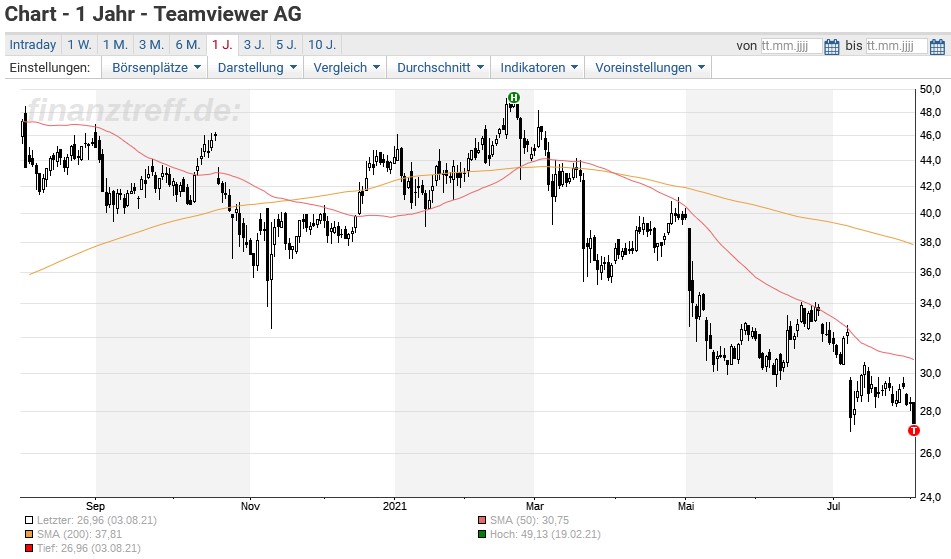
Task: Click the bis date input field
Action: (896, 46)
